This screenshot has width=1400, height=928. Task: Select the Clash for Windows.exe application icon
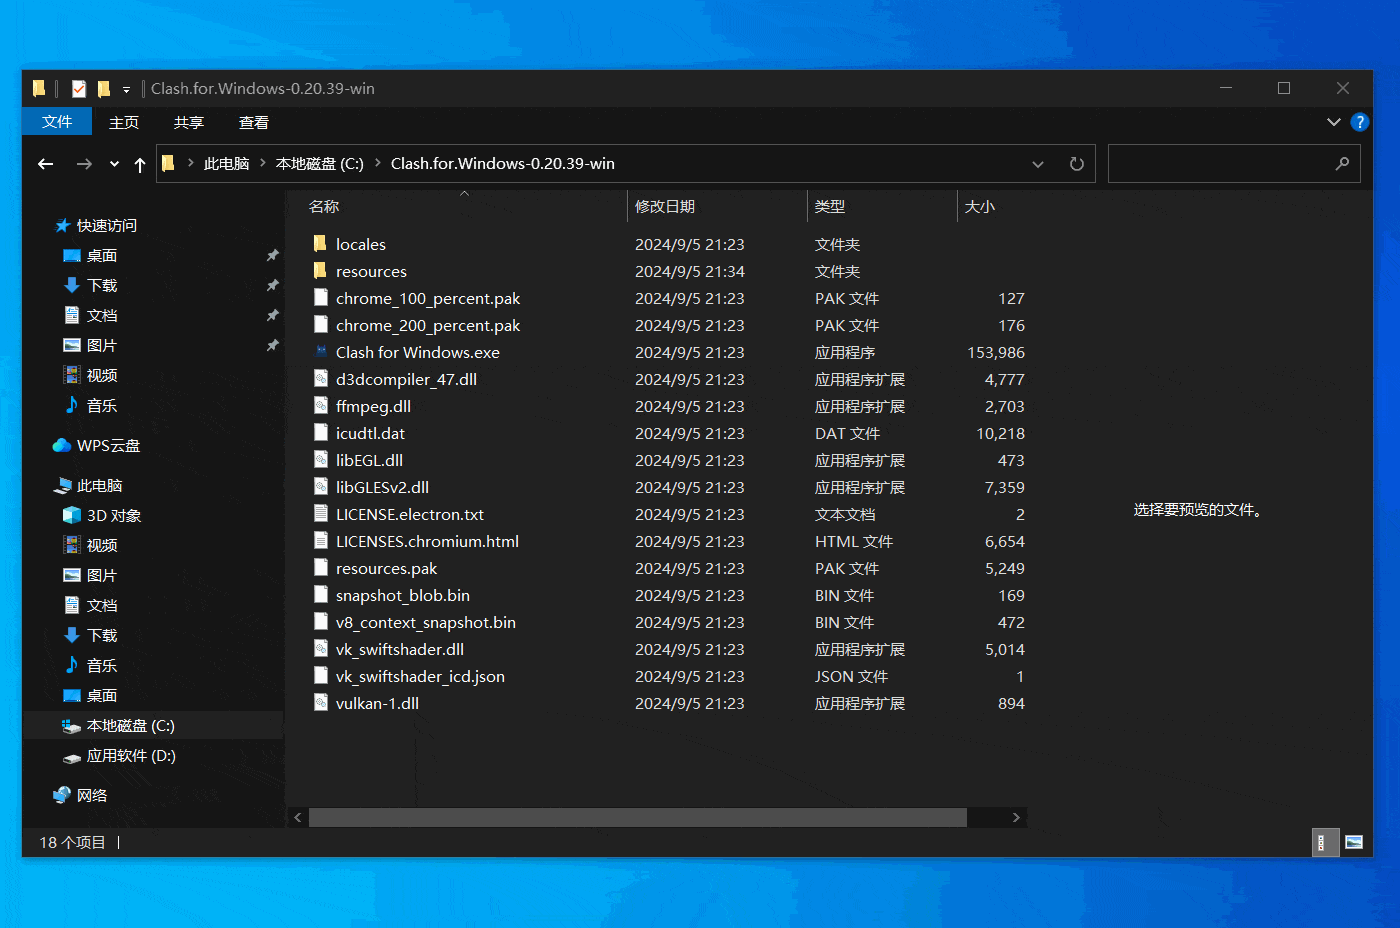pos(321,352)
